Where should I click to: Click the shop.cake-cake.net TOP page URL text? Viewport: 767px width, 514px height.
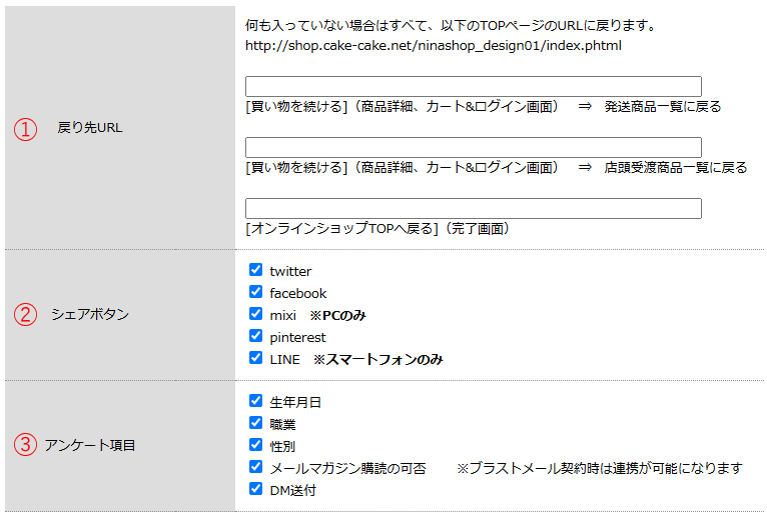click(x=434, y=46)
